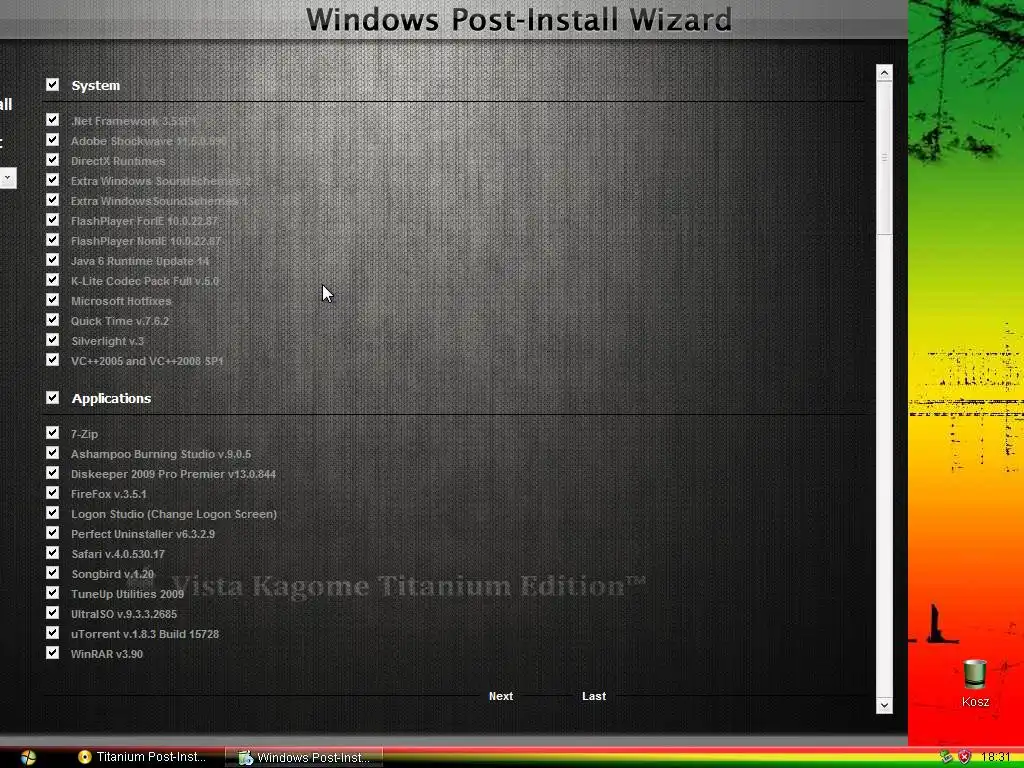Click the Next button

coord(501,696)
